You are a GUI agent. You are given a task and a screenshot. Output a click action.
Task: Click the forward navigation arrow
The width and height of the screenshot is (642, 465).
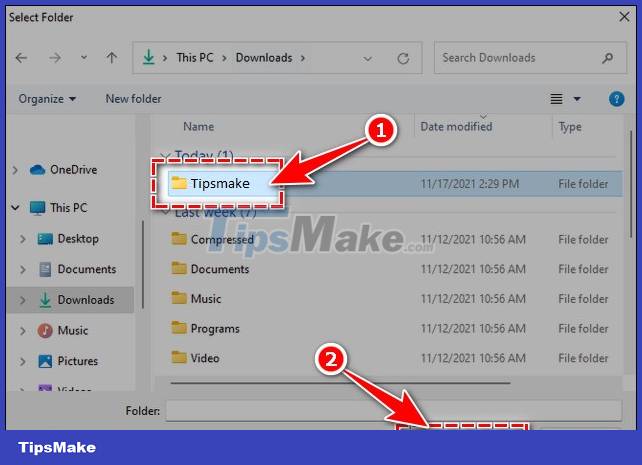55,58
